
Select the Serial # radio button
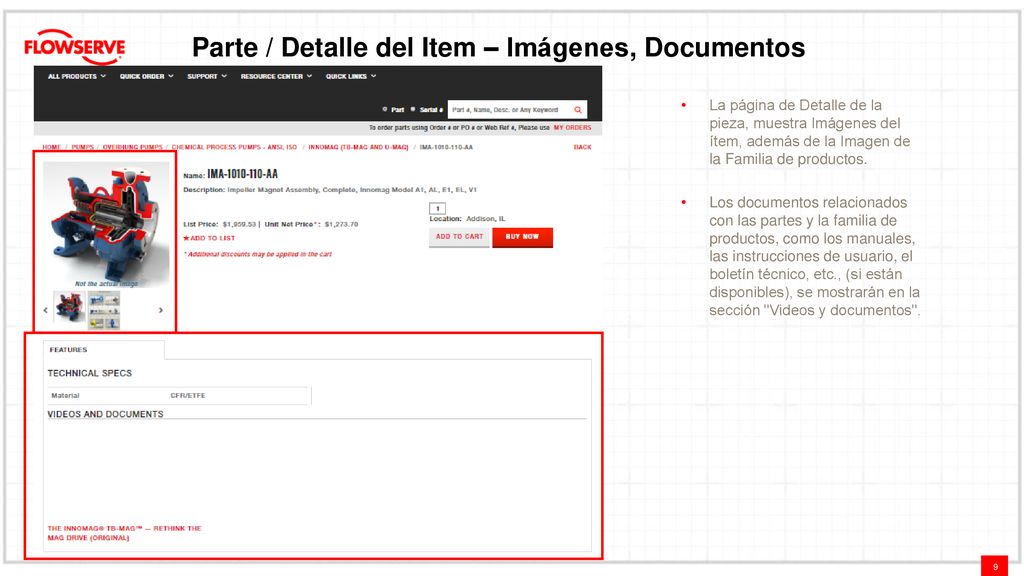pos(413,109)
